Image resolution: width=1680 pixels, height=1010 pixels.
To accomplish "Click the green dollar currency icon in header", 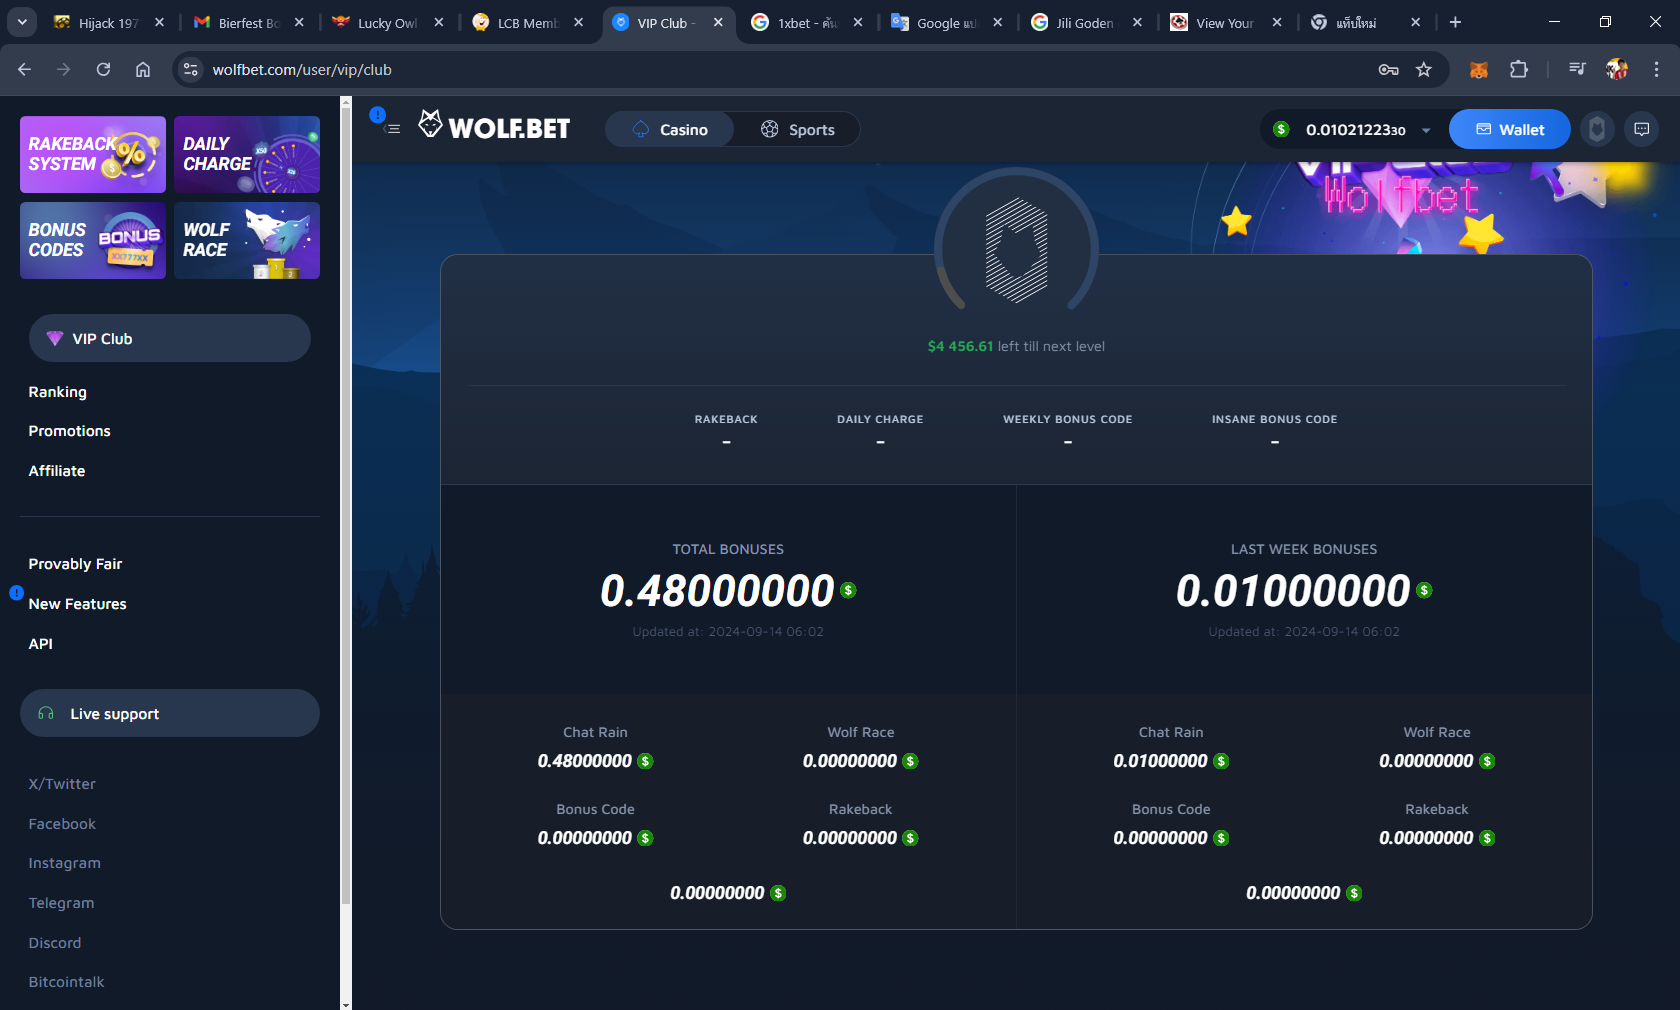I will pos(1281,129).
